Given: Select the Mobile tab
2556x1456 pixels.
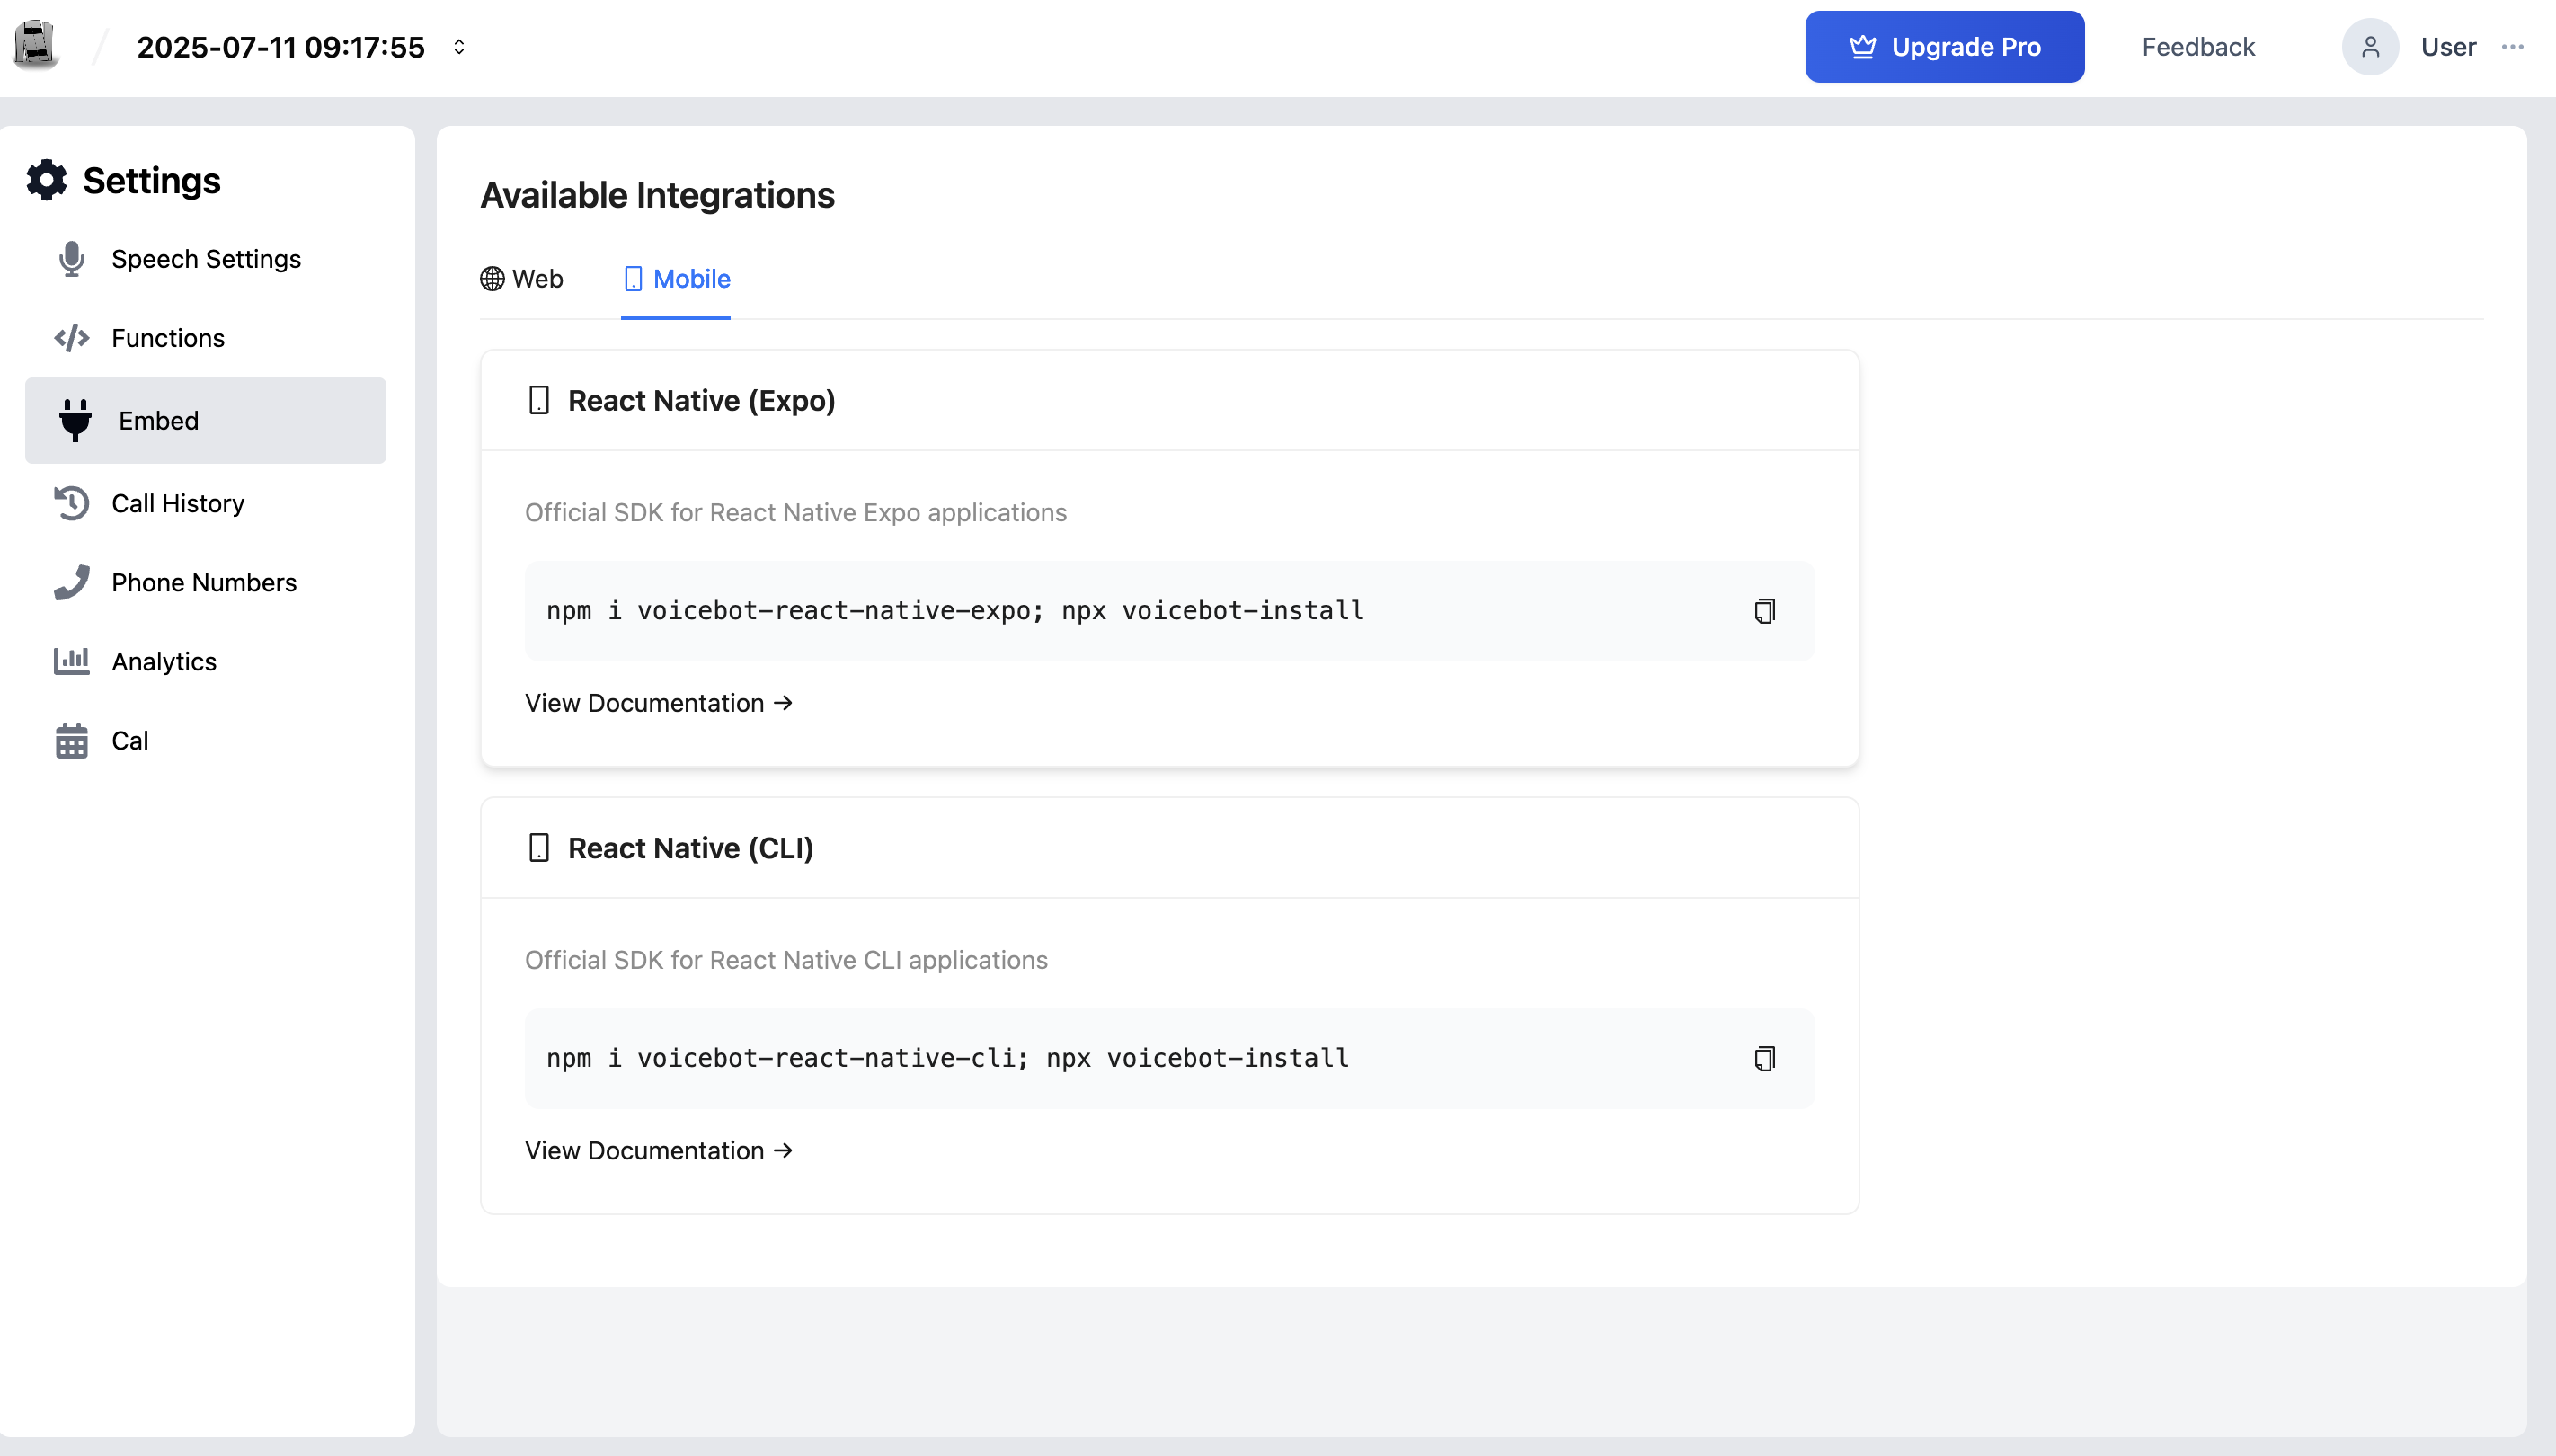Looking at the screenshot, I should (676, 279).
